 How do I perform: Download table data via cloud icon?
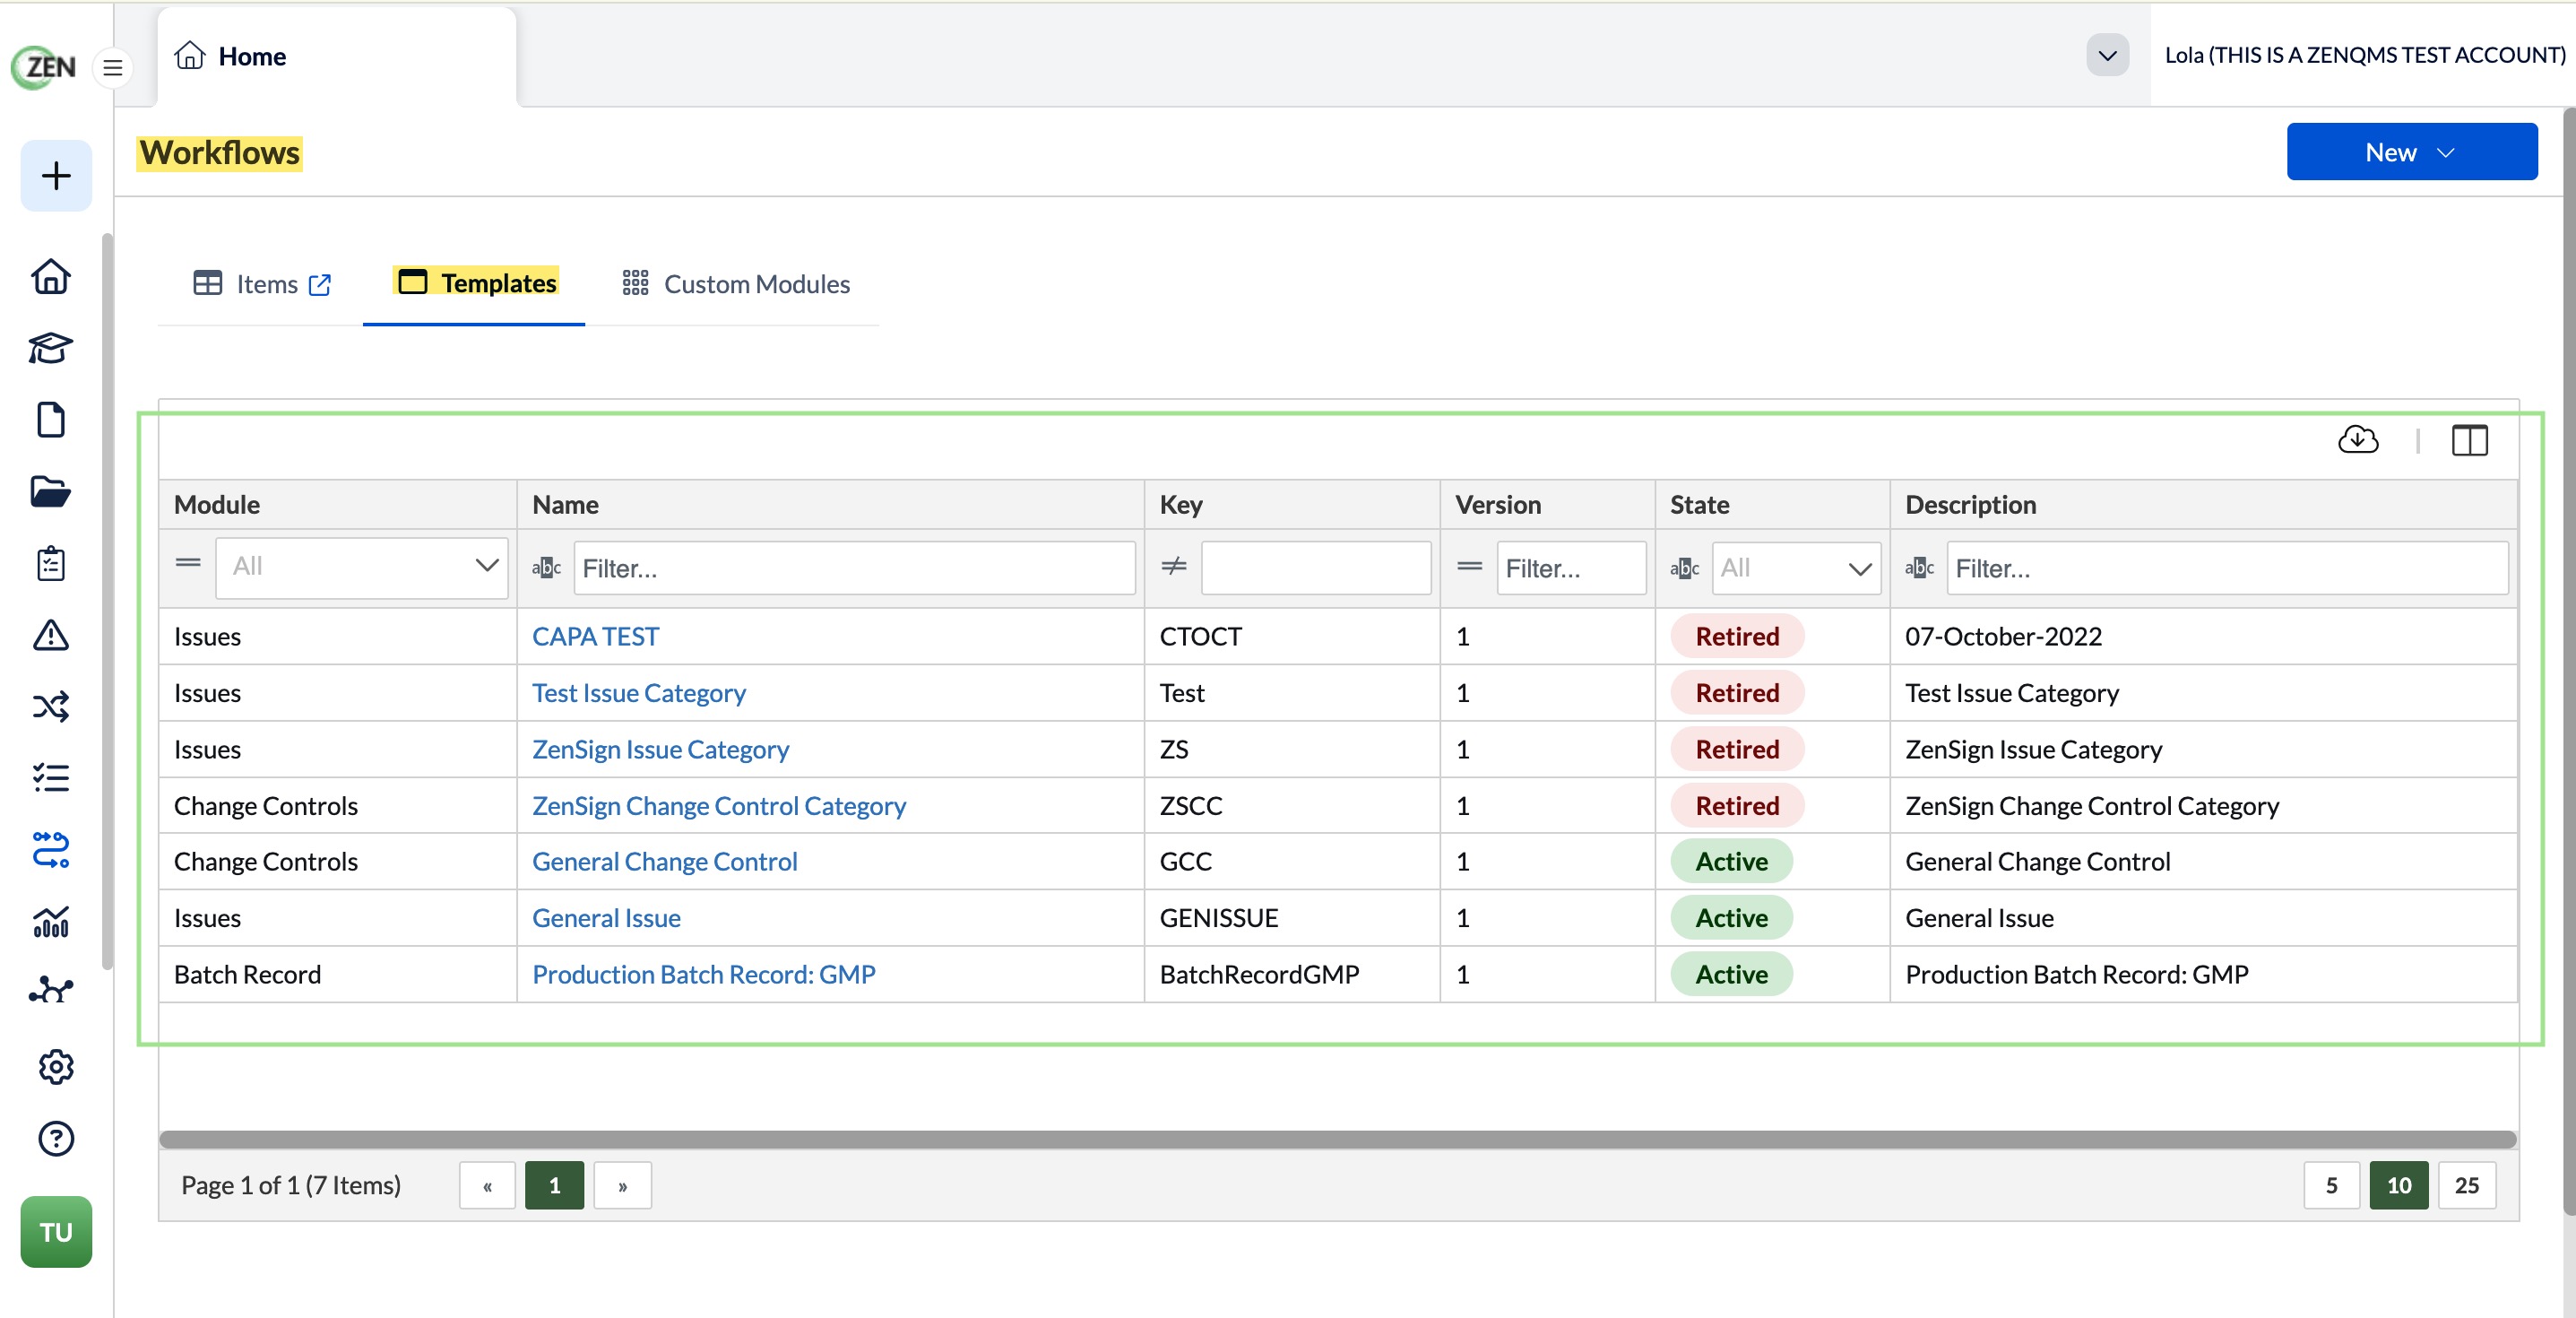pos(2358,440)
